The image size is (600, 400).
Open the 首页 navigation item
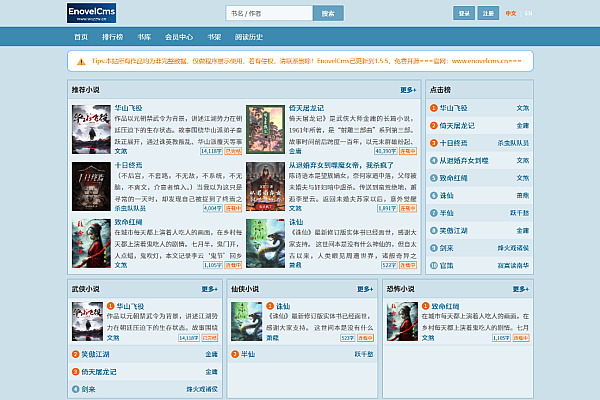click(x=81, y=37)
